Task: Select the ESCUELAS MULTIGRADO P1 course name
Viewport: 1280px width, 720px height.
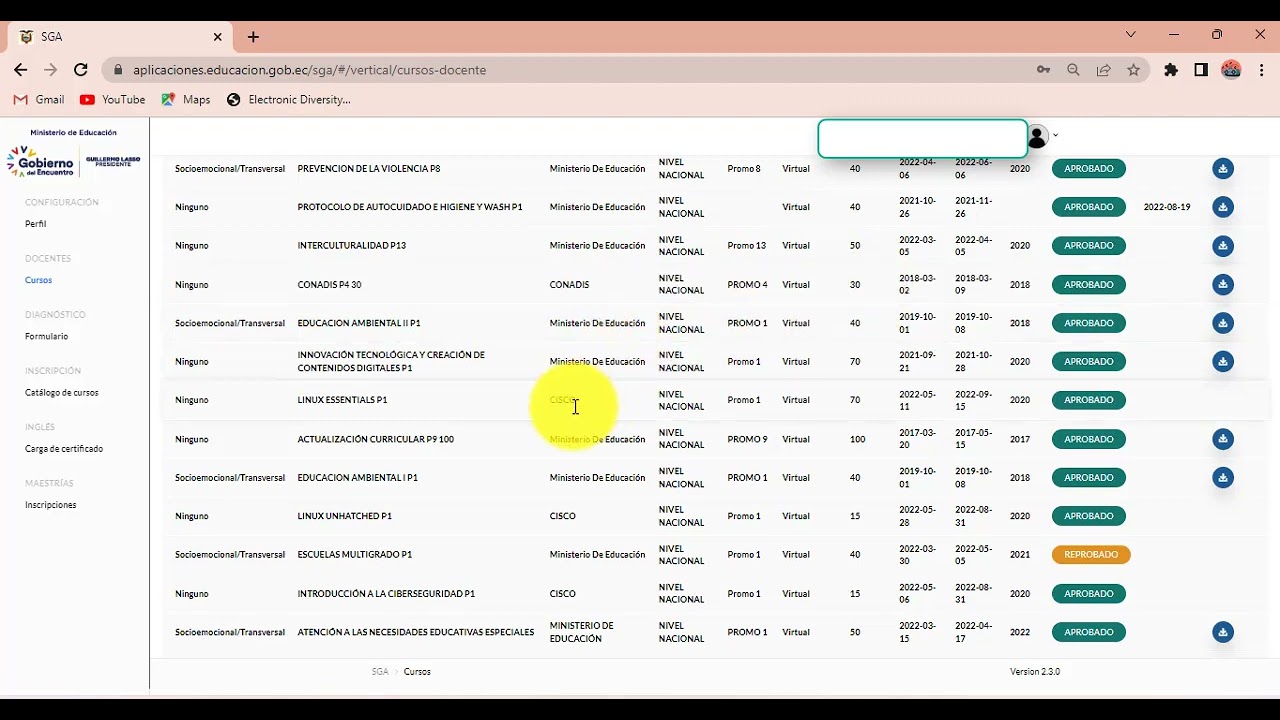Action: click(355, 555)
